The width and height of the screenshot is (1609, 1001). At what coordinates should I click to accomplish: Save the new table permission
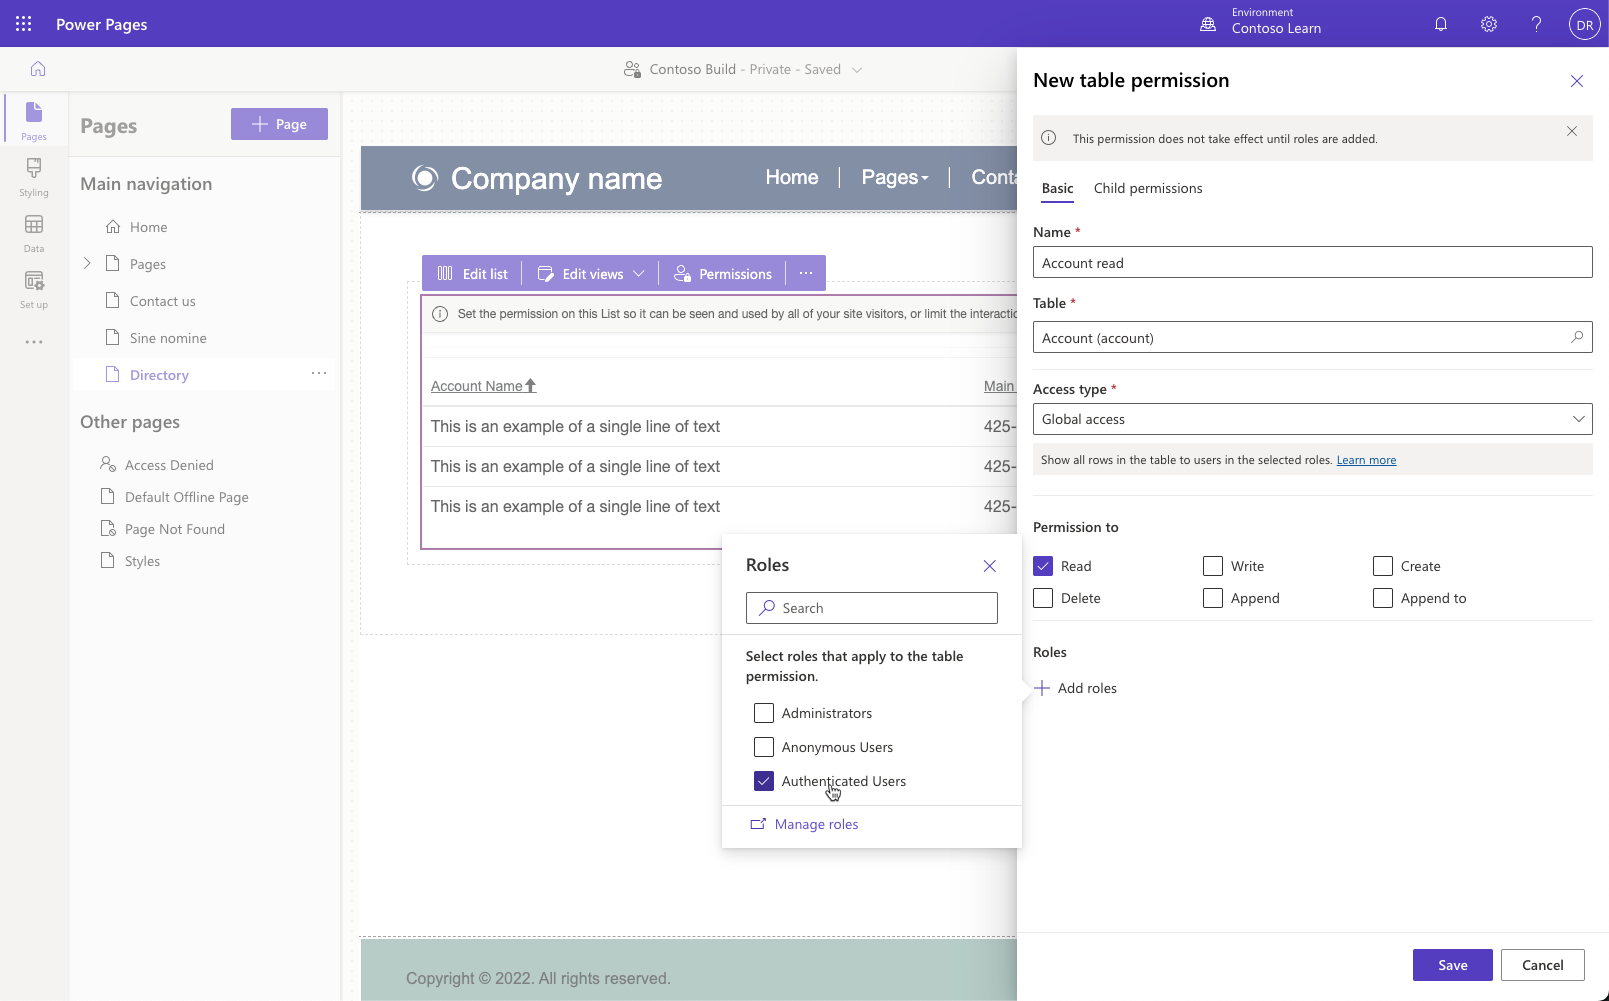(x=1451, y=964)
